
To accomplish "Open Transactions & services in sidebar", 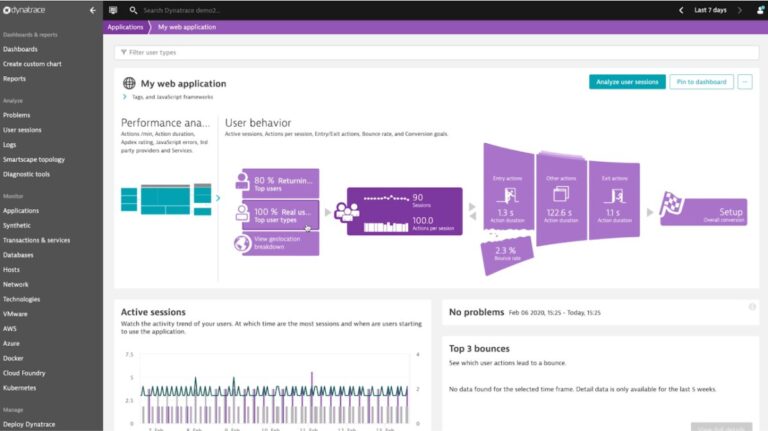I will tap(37, 240).
